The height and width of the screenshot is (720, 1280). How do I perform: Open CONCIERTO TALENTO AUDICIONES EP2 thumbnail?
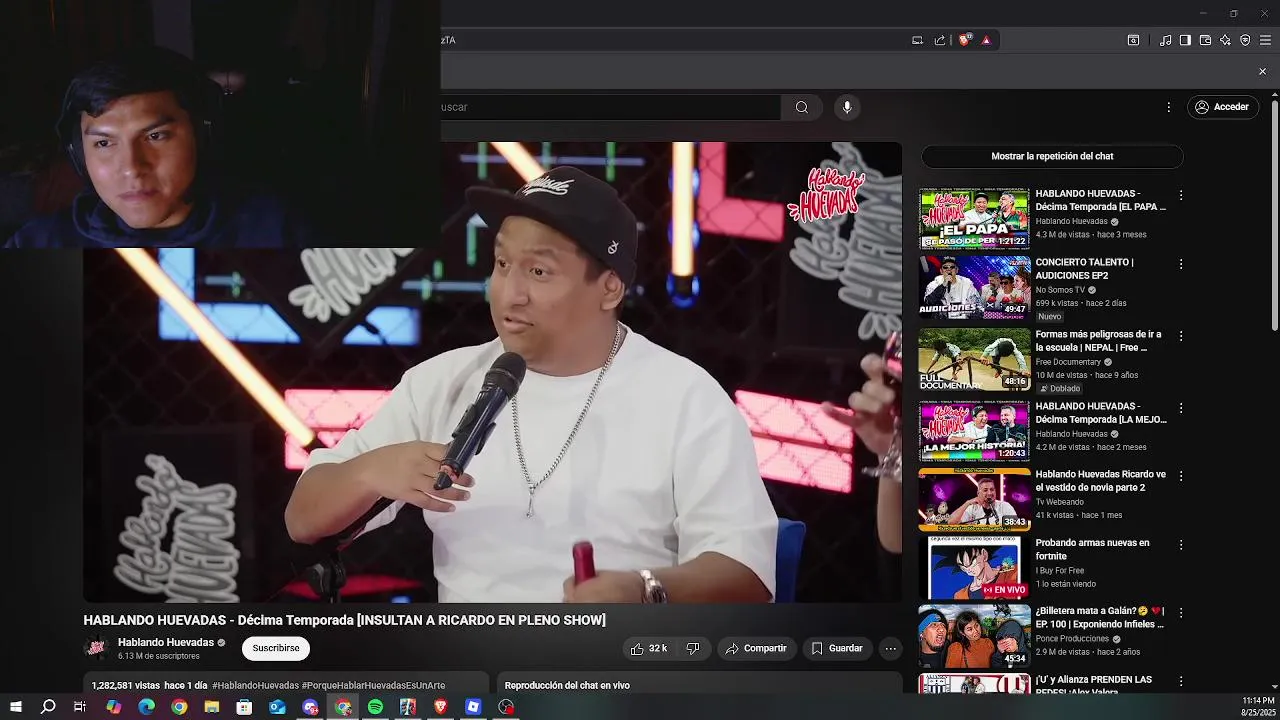click(974, 286)
